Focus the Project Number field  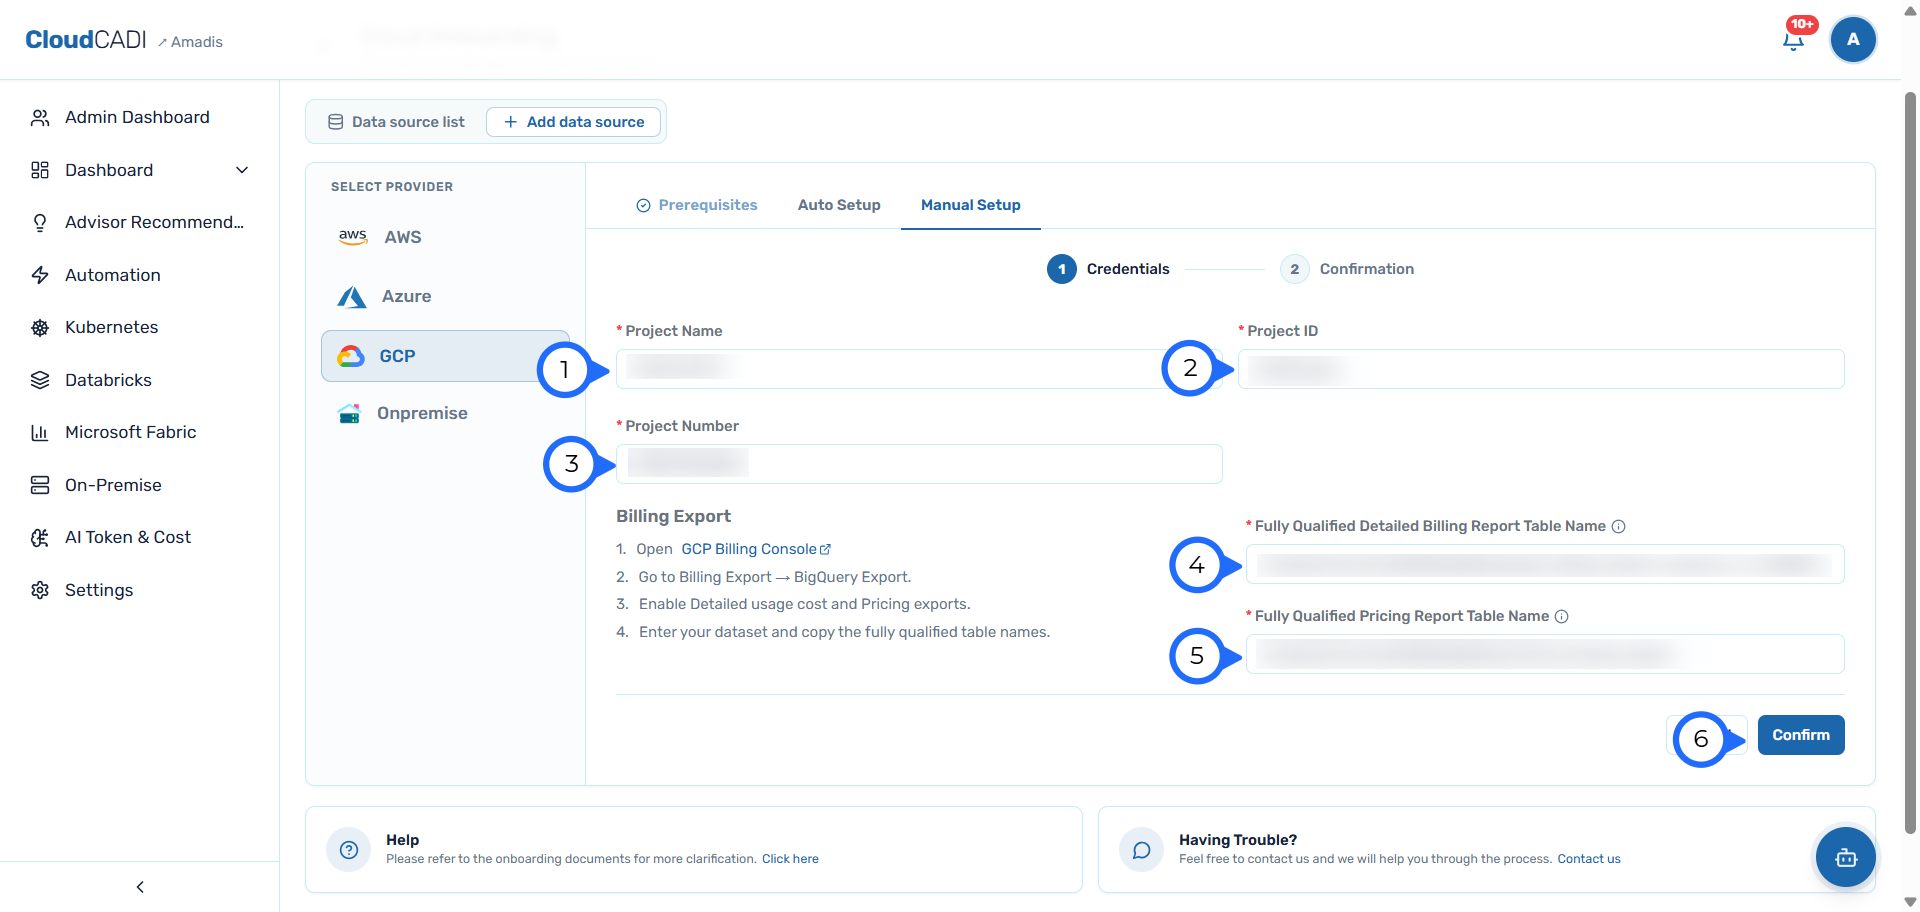[x=919, y=464]
